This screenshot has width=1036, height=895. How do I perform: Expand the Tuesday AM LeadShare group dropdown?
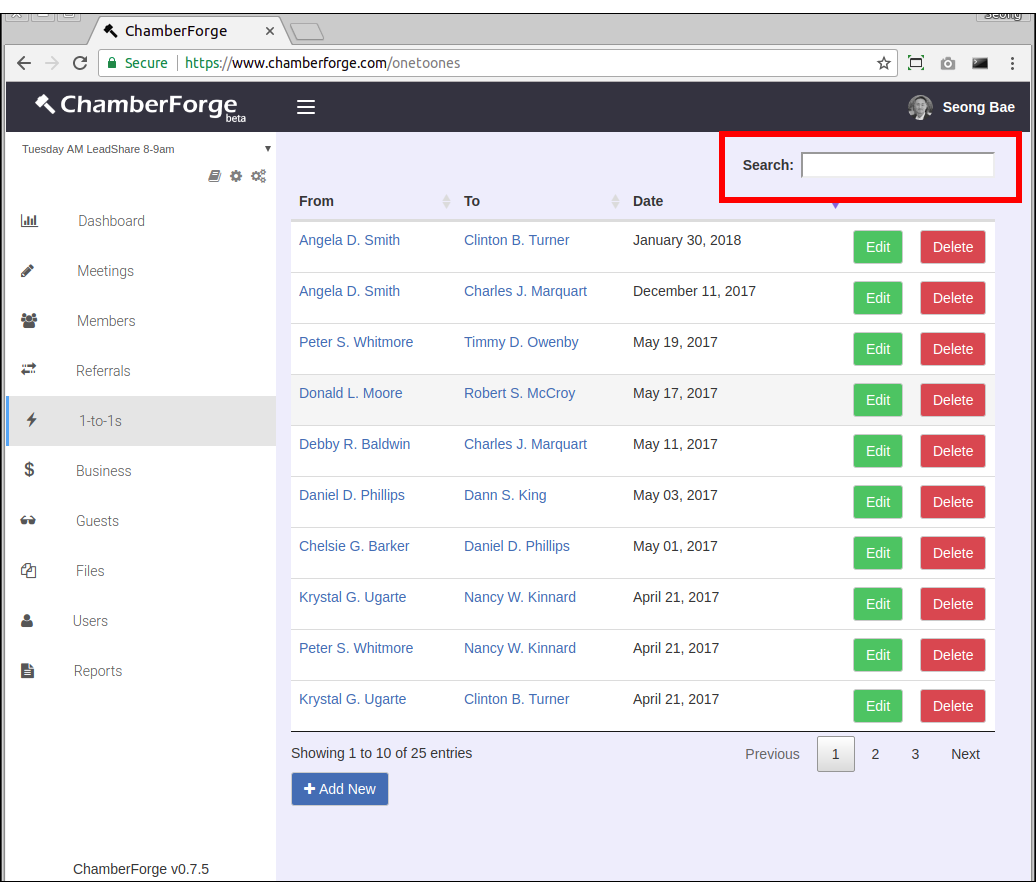click(x=267, y=149)
